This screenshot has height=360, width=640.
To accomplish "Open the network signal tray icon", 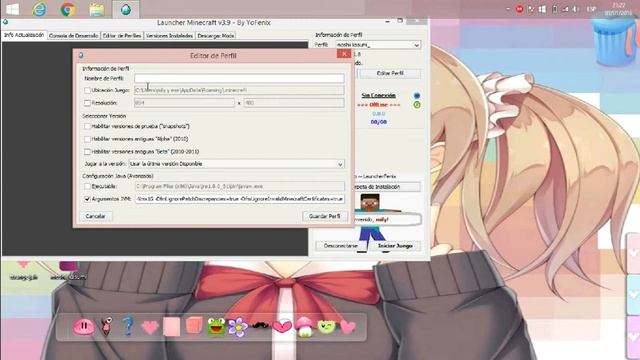I will coord(565,9).
